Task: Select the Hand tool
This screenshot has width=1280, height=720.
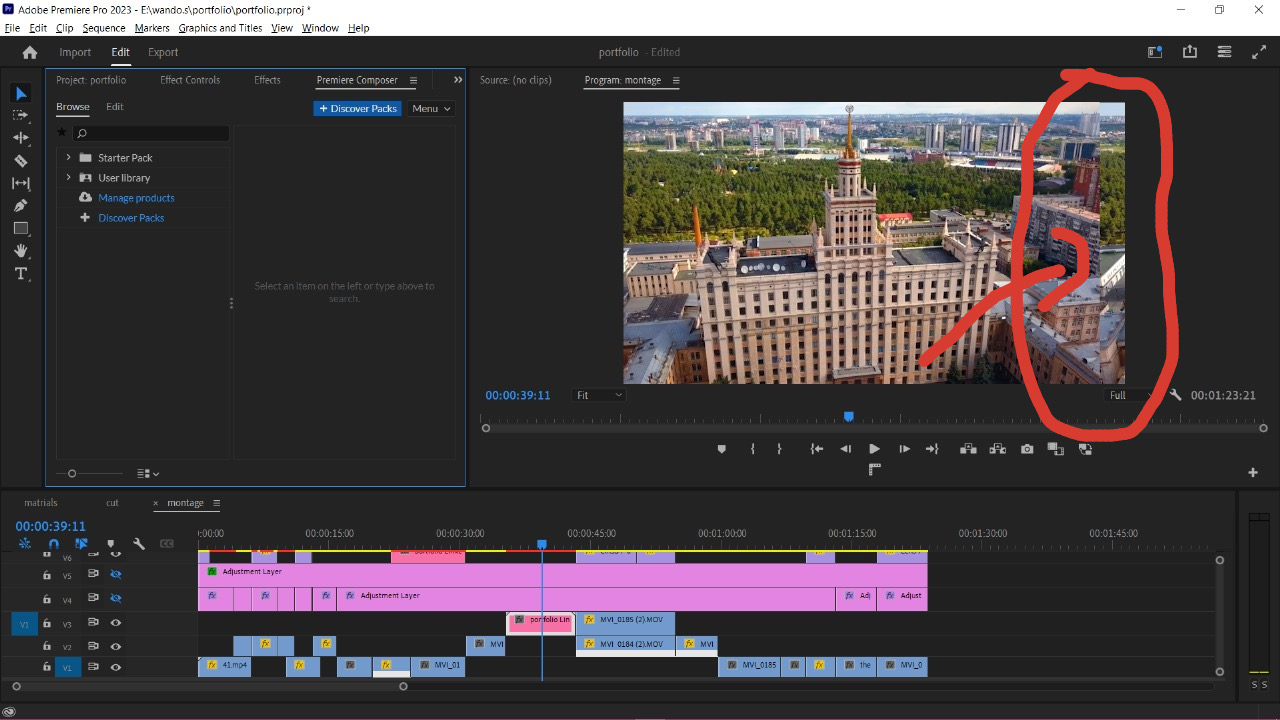Action: (x=21, y=251)
